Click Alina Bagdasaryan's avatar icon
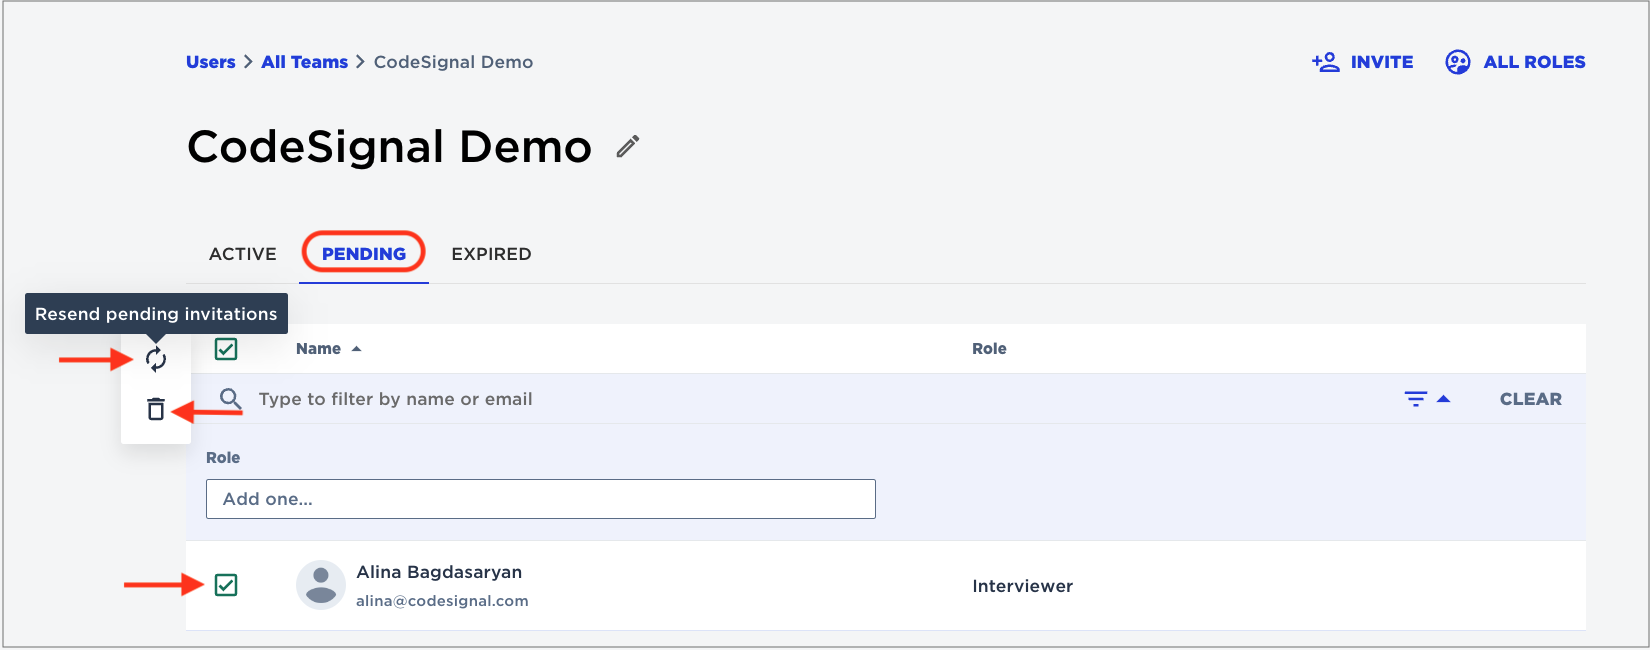Image resolution: width=1650 pixels, height=650 pixels. 321,585
